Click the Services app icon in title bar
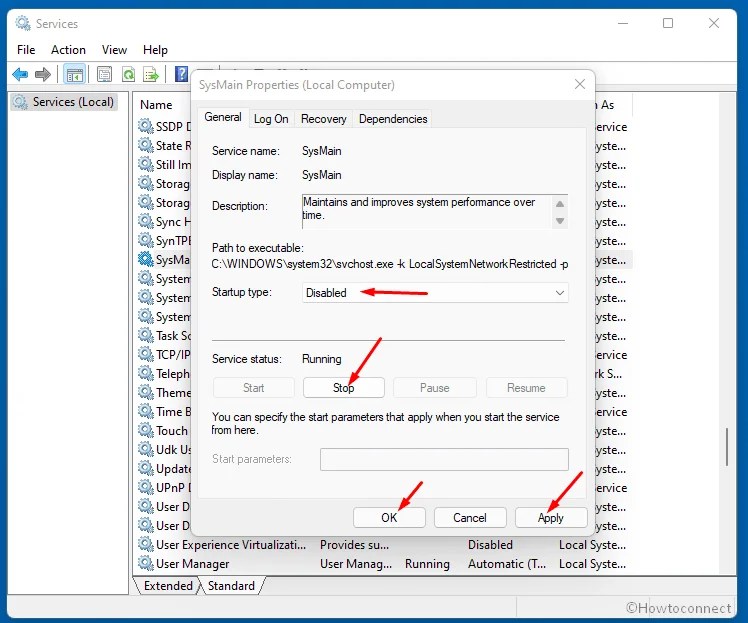 (22, 23)
